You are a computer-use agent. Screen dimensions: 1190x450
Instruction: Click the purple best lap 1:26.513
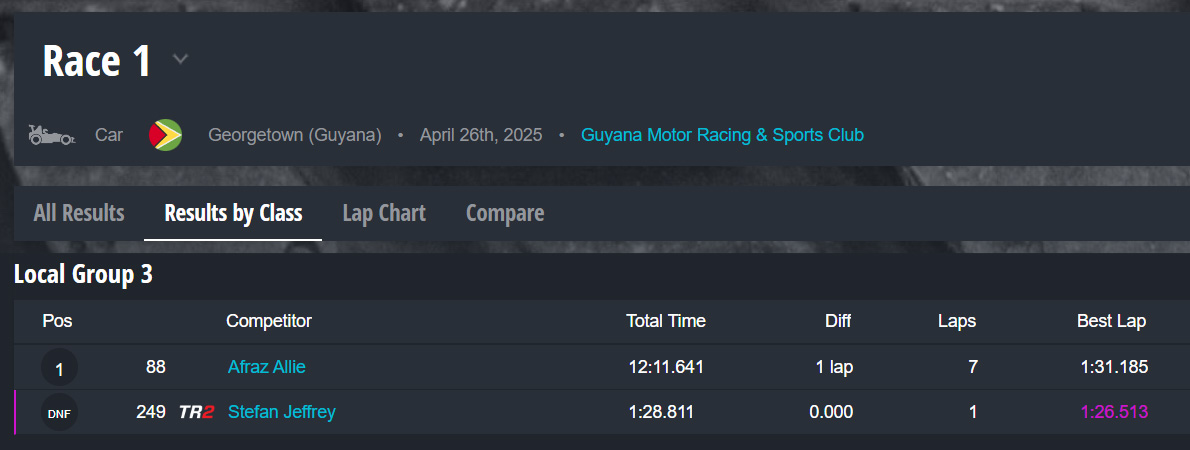(1113, 412)
